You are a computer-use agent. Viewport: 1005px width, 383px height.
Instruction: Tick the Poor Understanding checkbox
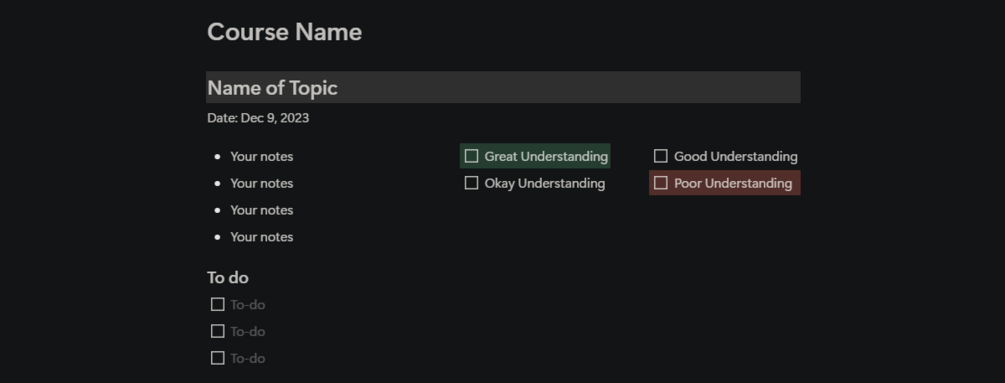(661, 183)
